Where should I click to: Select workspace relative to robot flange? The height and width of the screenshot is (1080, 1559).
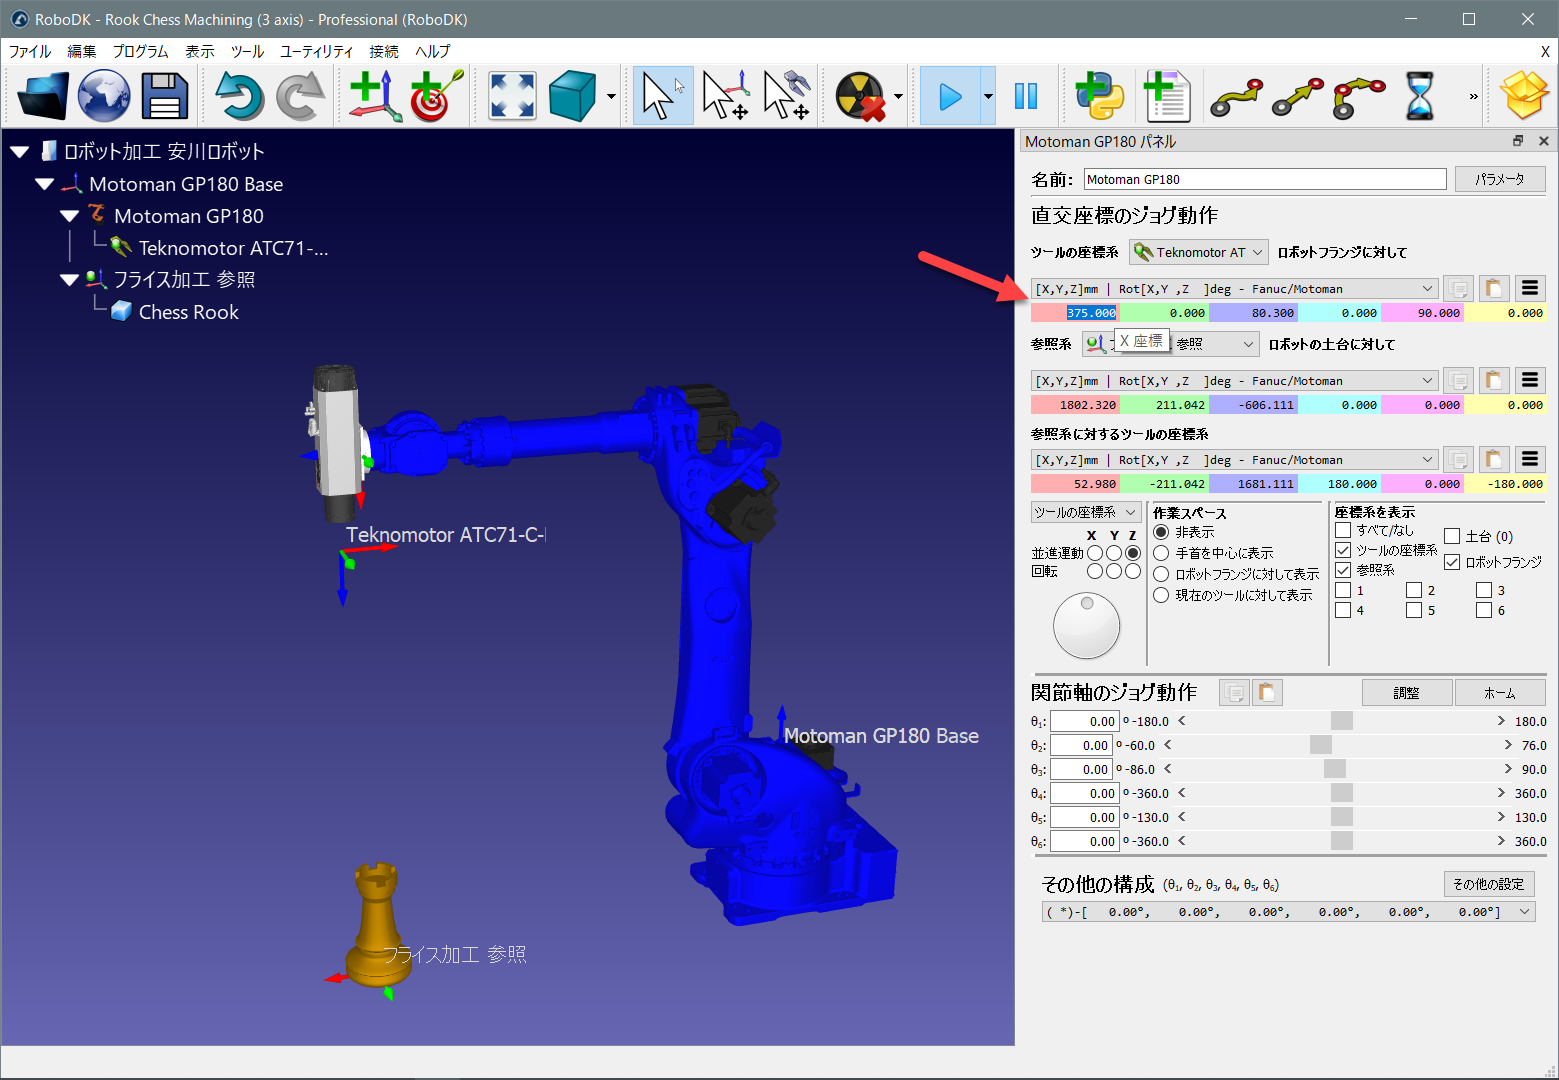point(1161,574)
